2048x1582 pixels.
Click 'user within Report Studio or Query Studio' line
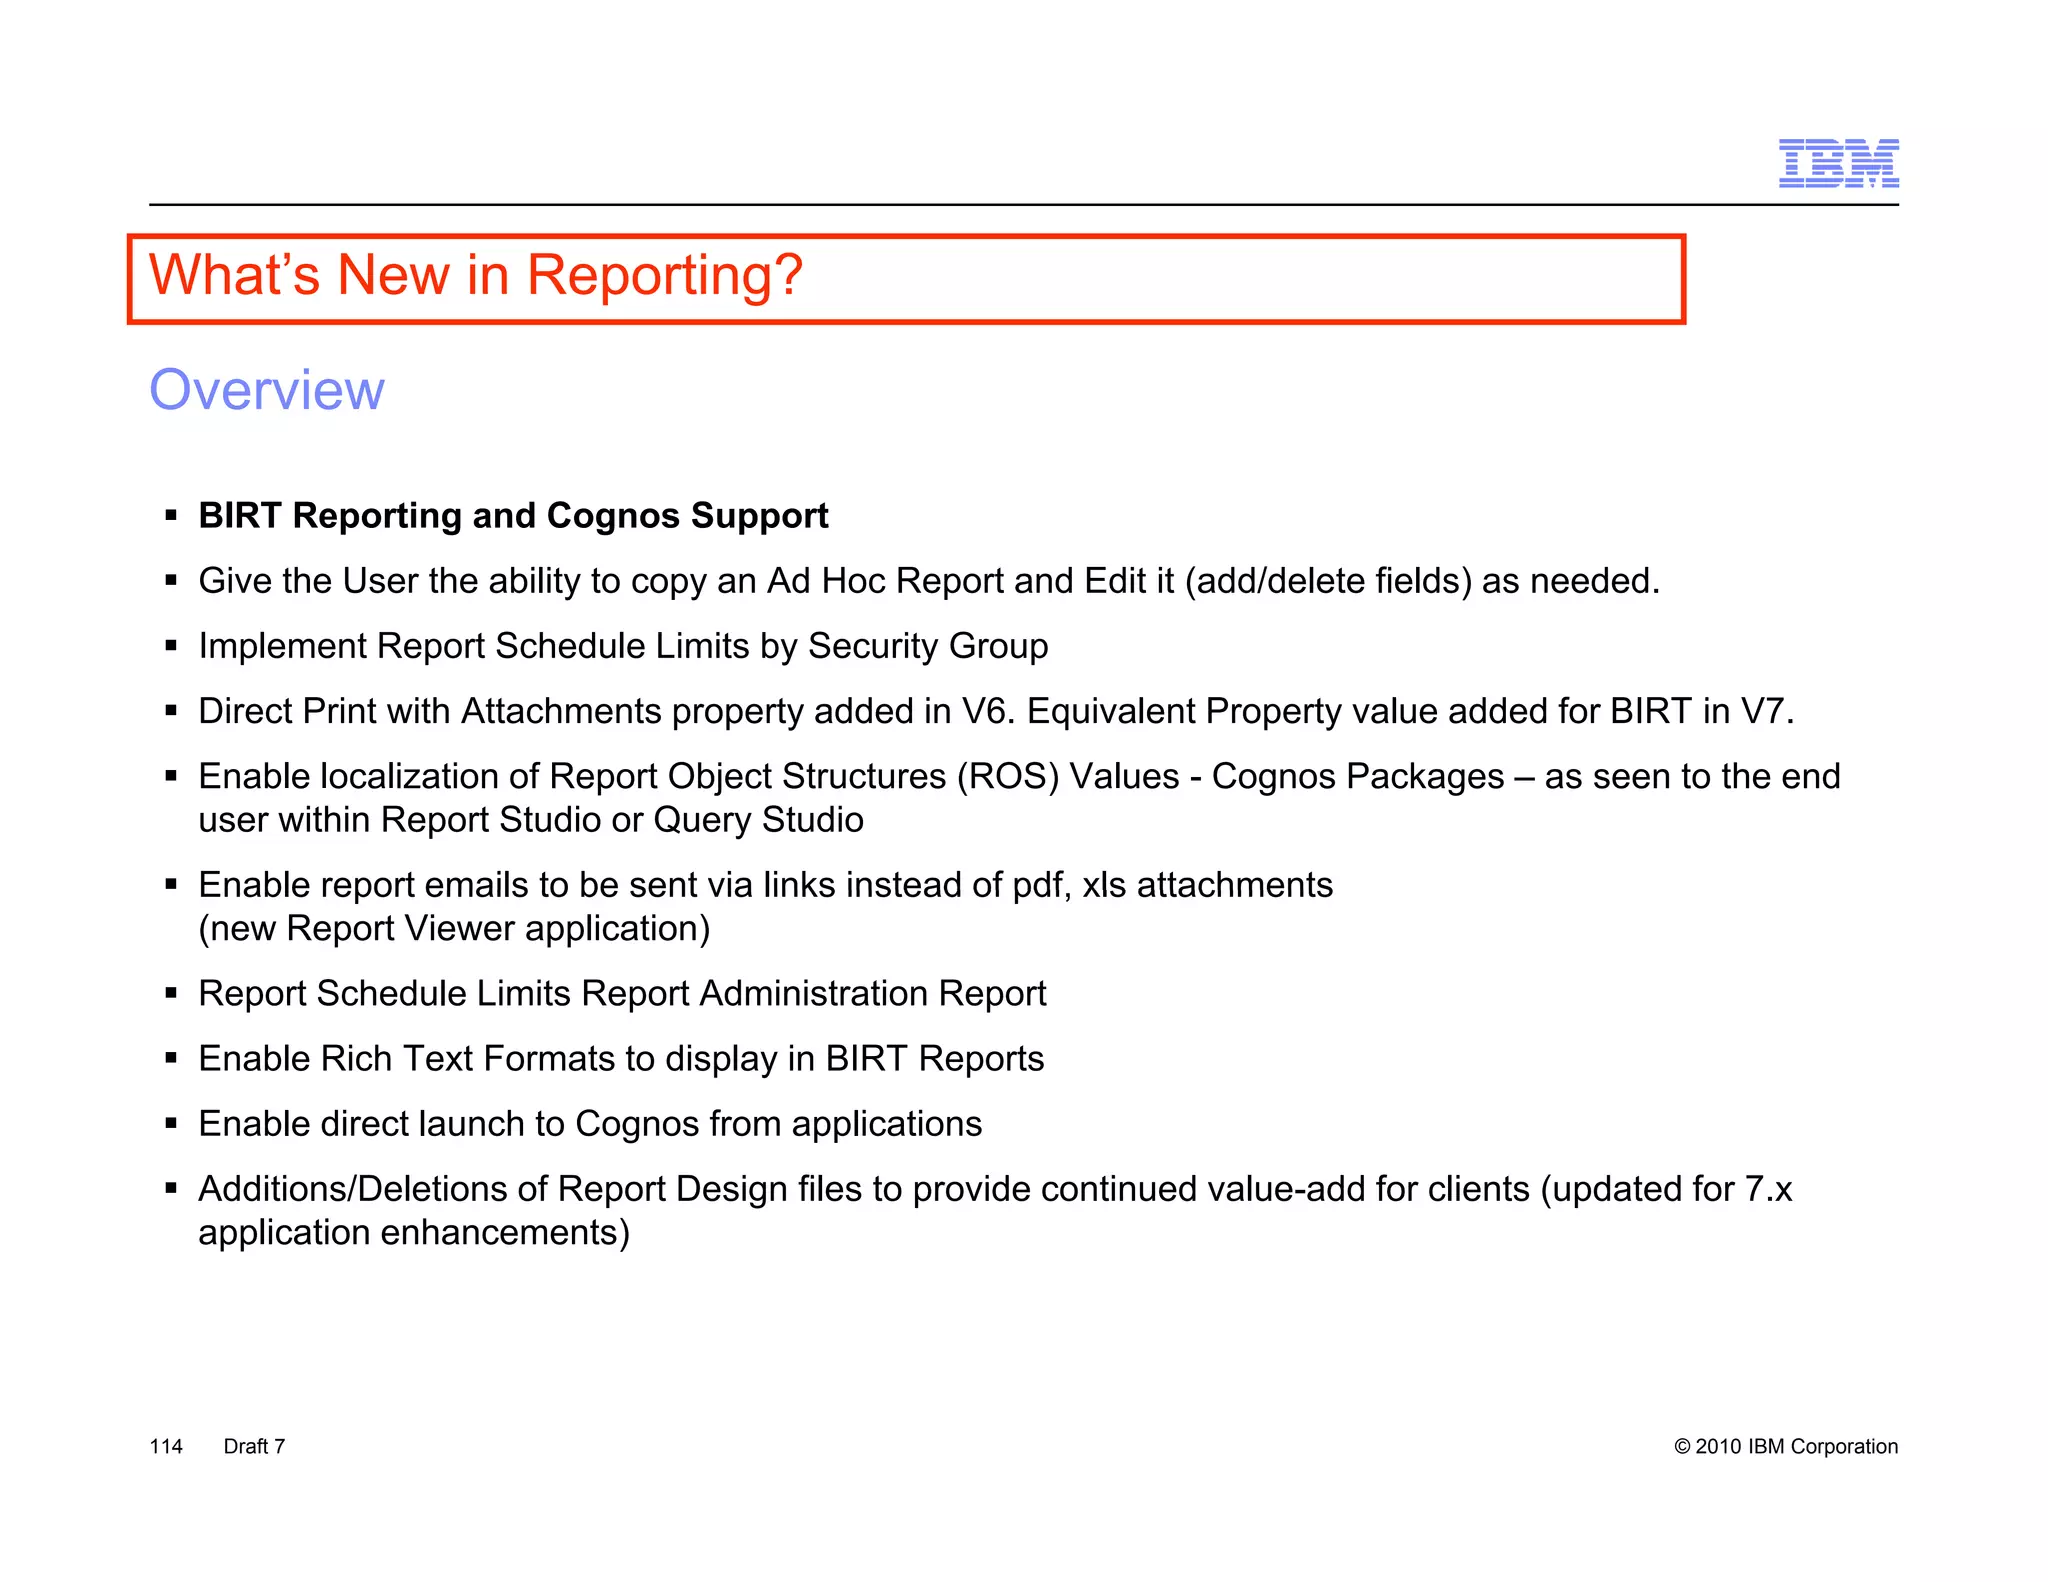coord(531,820)
